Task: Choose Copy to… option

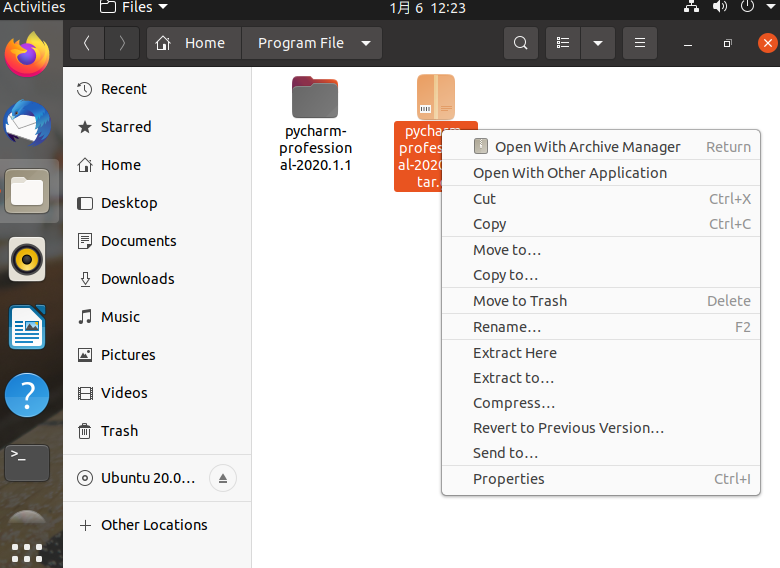Action: (x=601, y=275)
